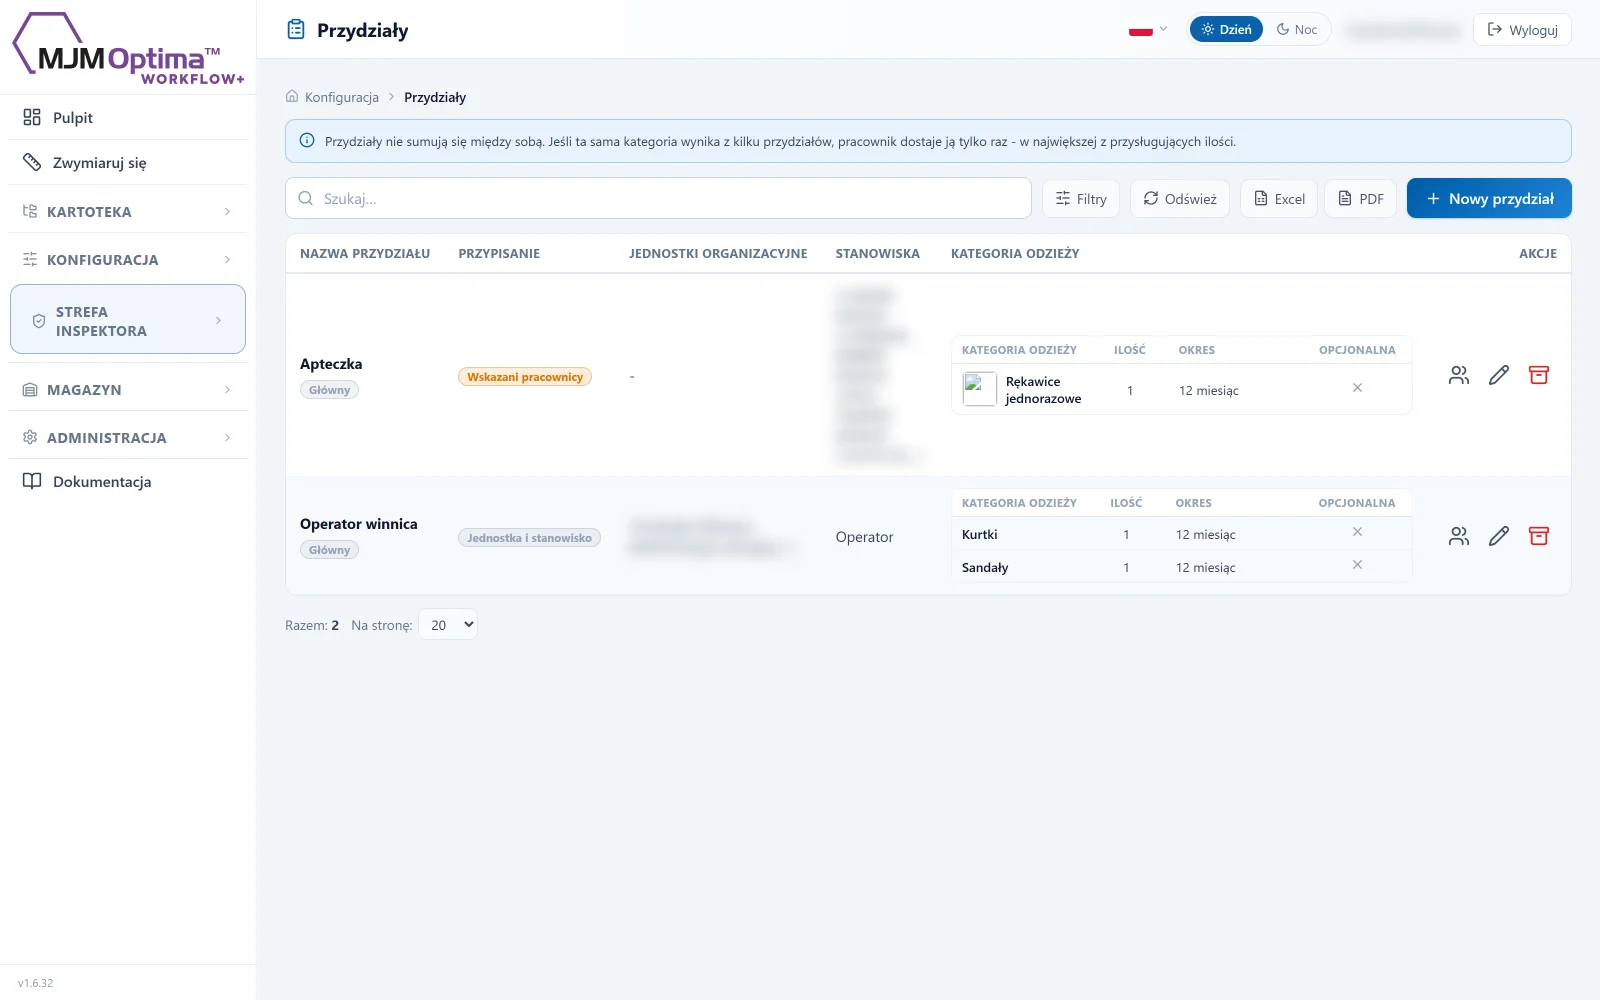Expand the STREFA INSPEKTORA section
Viewport: 1600px width, 1000px height.
point(128,320)
